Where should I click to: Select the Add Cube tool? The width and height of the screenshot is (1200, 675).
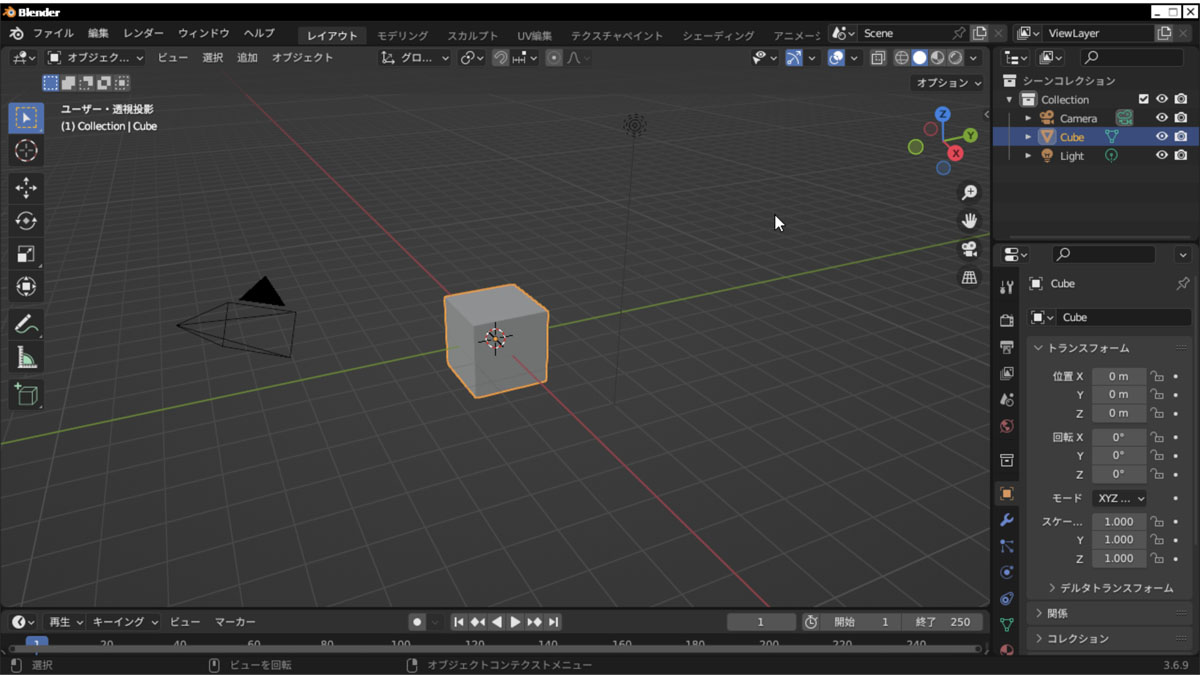[x=26, y=395]
